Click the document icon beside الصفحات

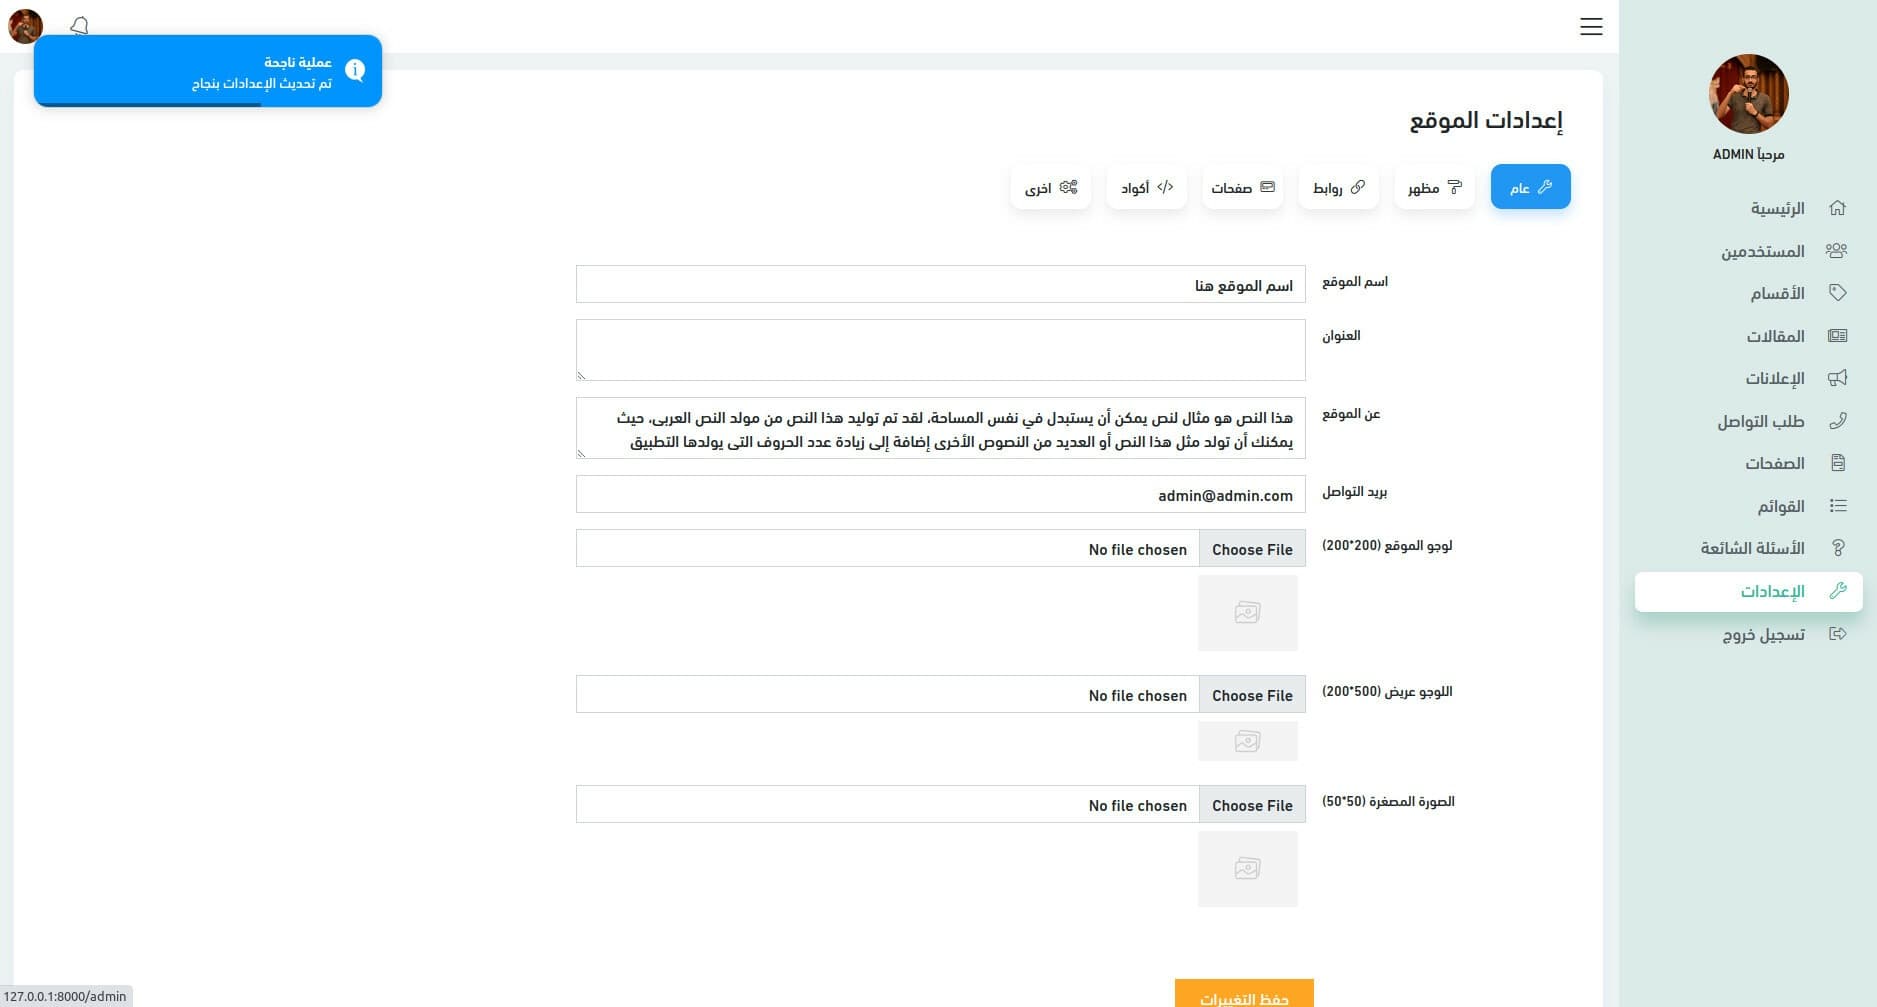point(1837,463)
